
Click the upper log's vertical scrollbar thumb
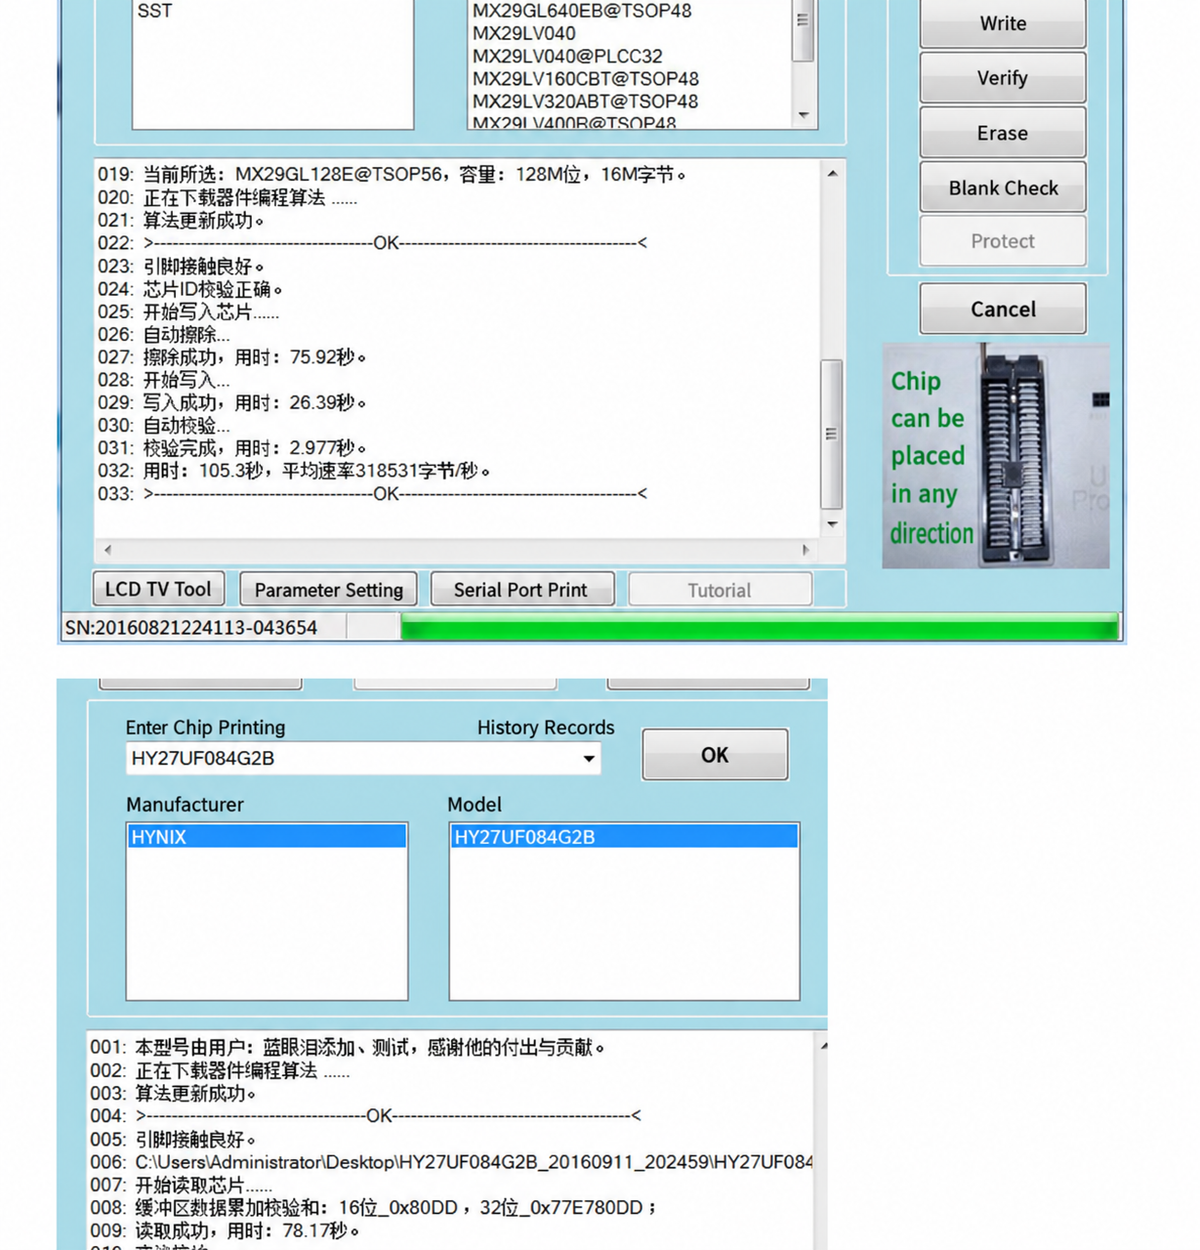(x=832, y=434)
